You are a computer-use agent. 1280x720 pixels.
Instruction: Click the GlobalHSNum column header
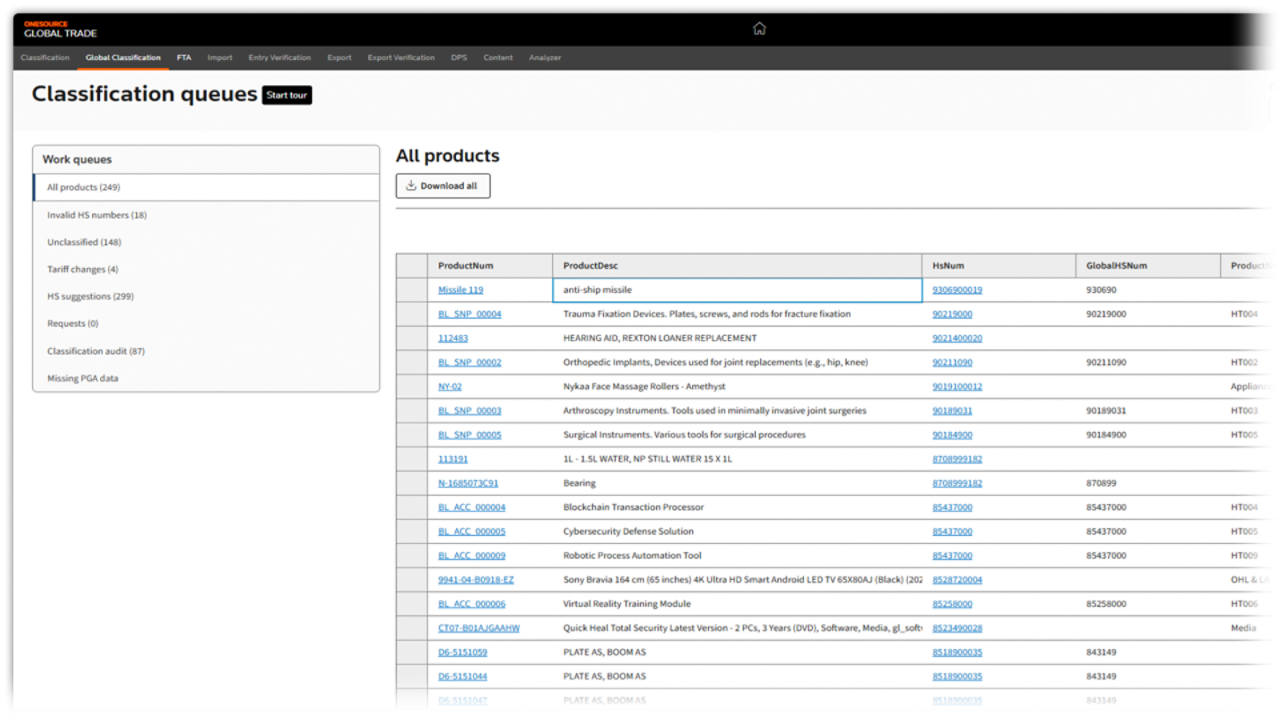[1117, 266]
